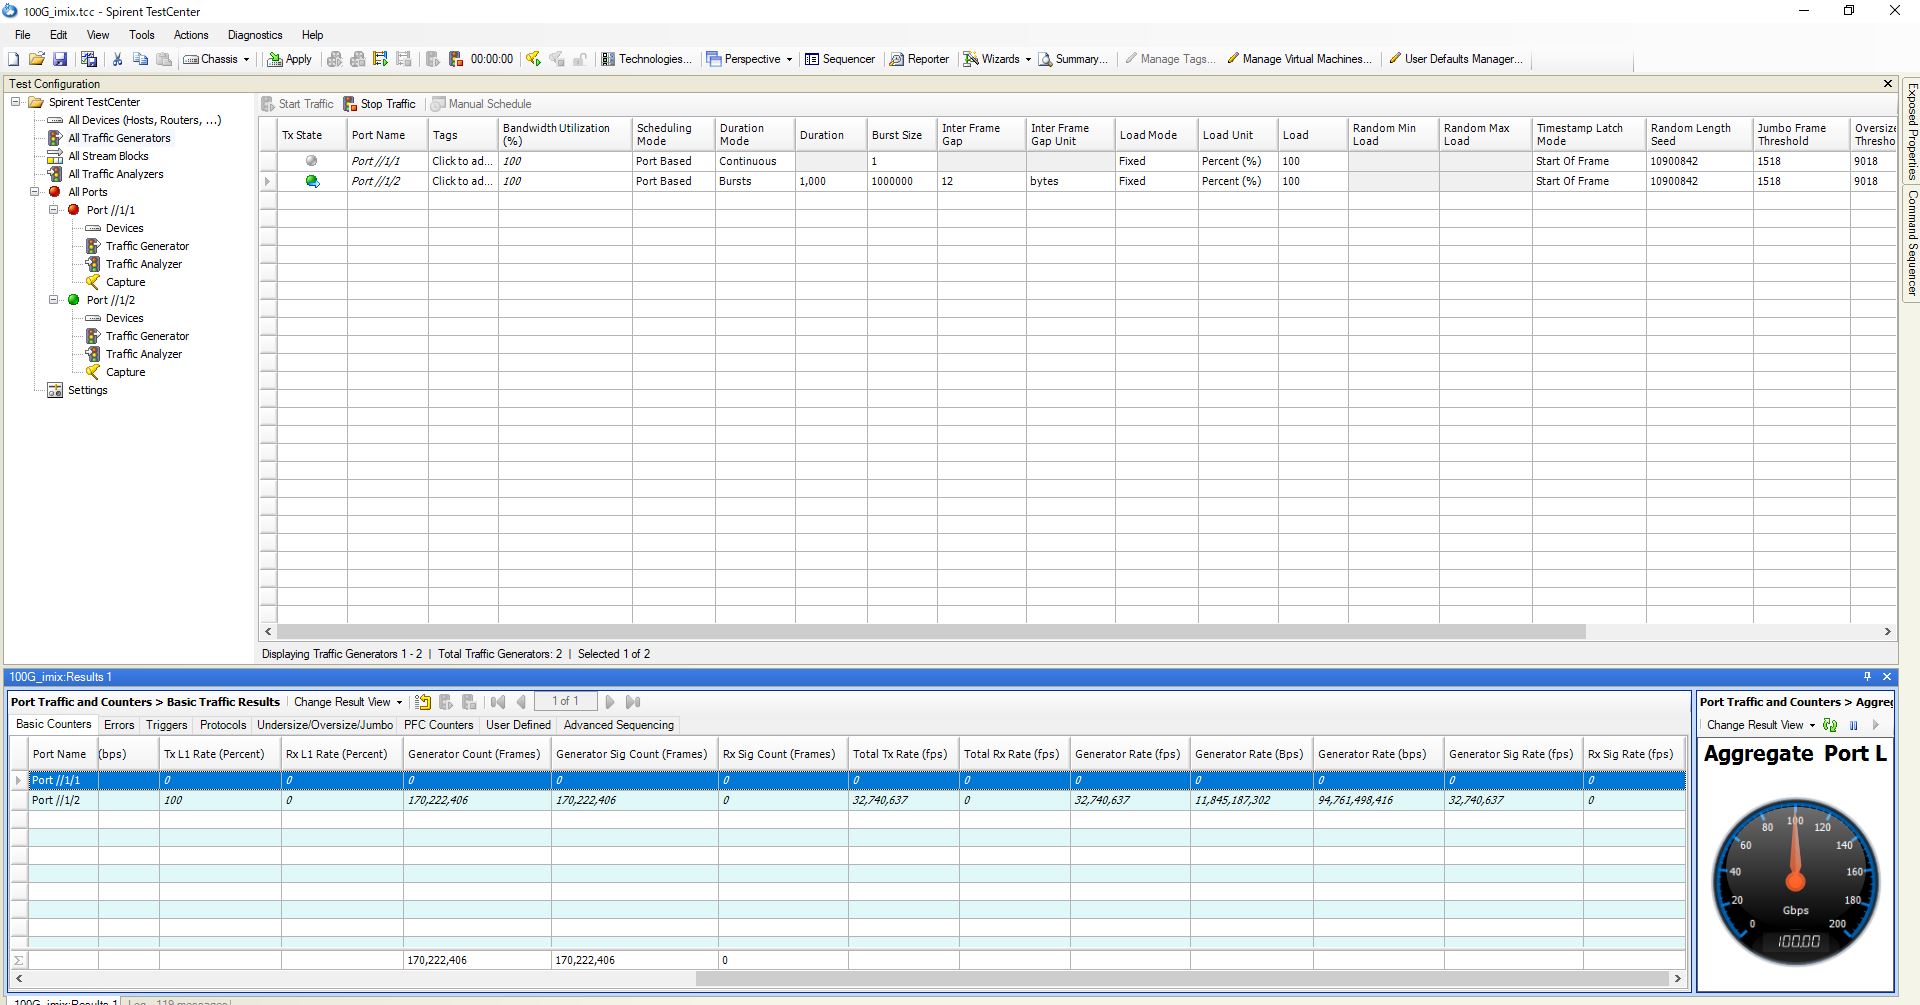
Task: Click the Stop Traffic button
Action: (x=379, y=104)
